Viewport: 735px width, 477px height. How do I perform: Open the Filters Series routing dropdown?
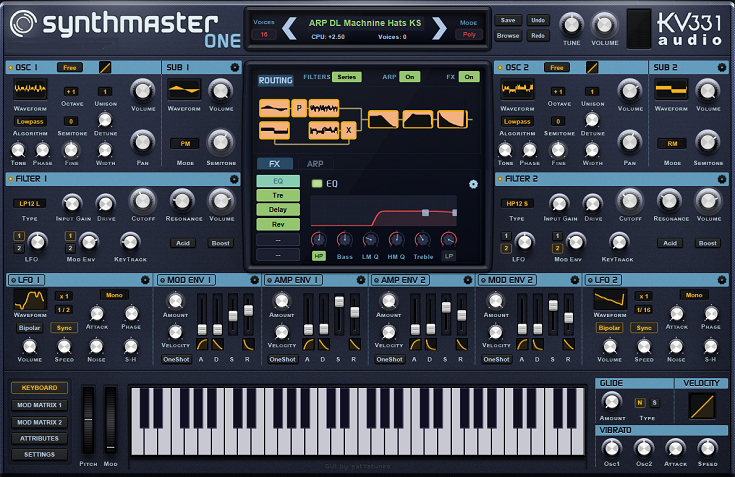(x=346, y=77)
